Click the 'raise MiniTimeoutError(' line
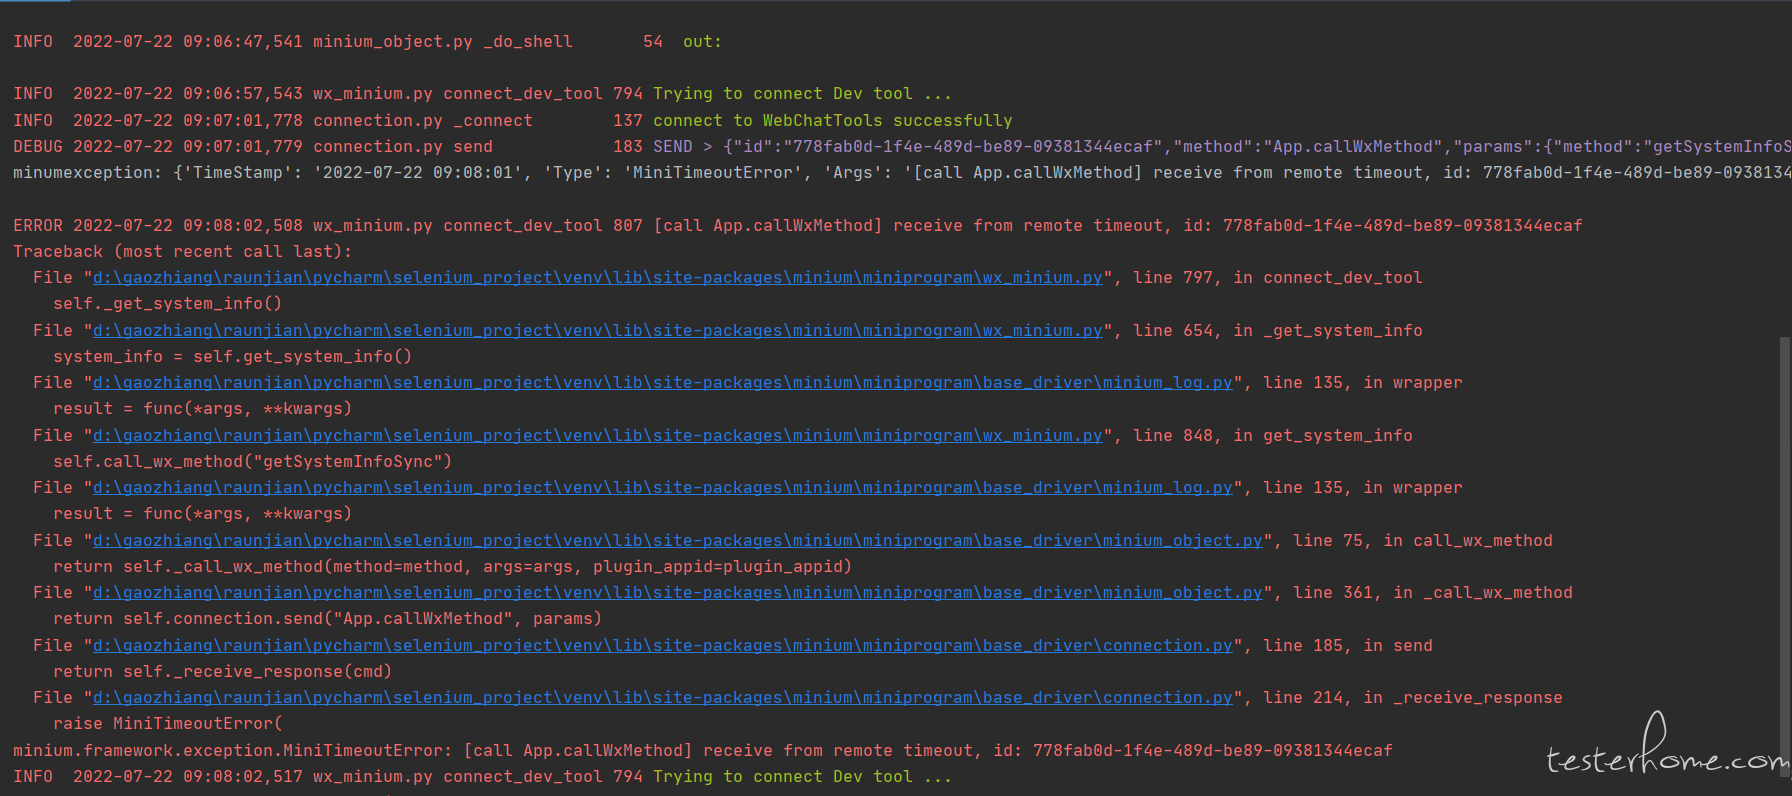The width and height of the screenshot is (1792, 796). click(x=168, y=724)
